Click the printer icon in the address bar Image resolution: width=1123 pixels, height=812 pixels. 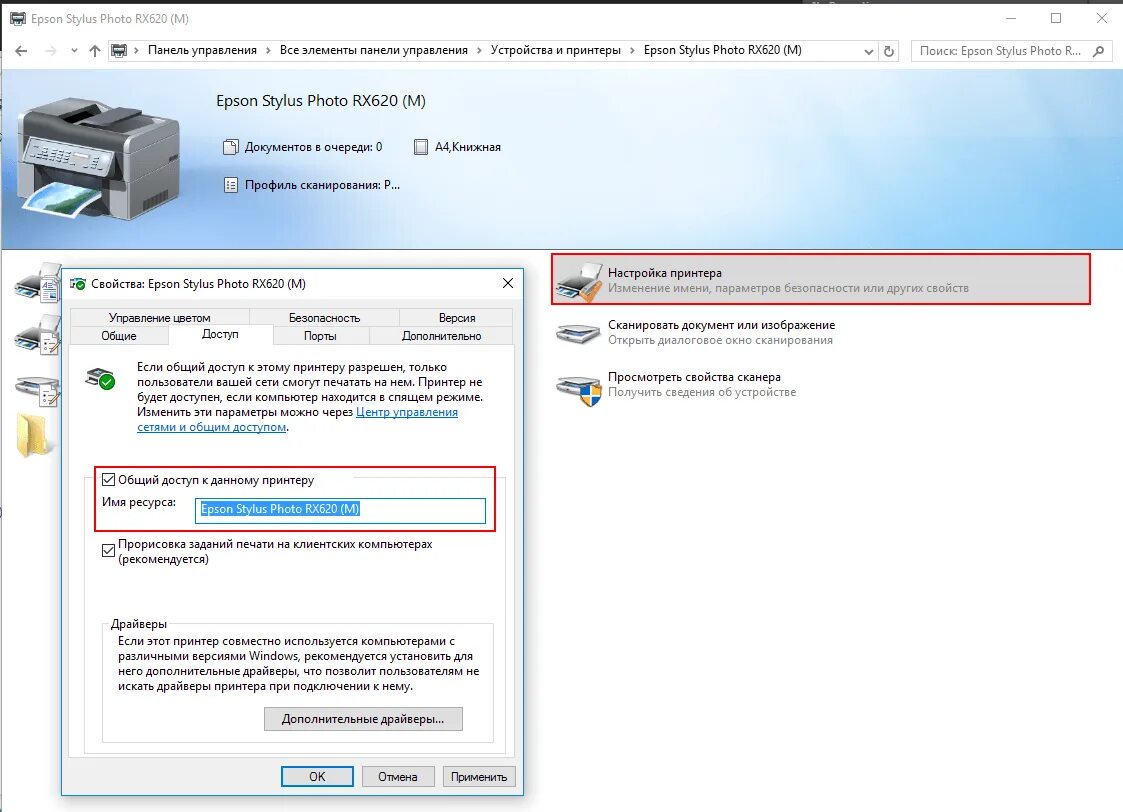(x=119, y=50)
